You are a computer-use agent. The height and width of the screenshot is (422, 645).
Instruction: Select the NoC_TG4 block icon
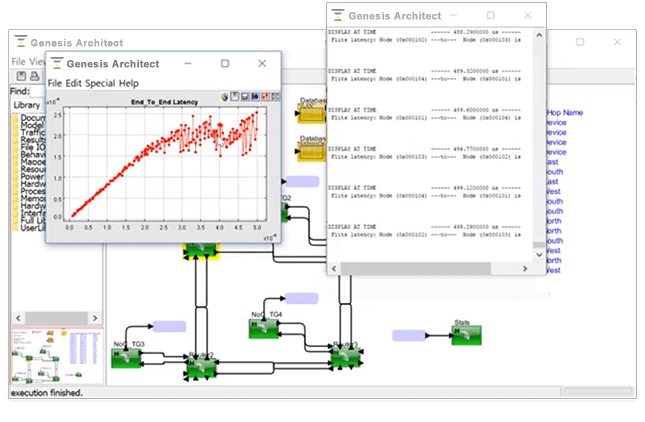(264, 329)
